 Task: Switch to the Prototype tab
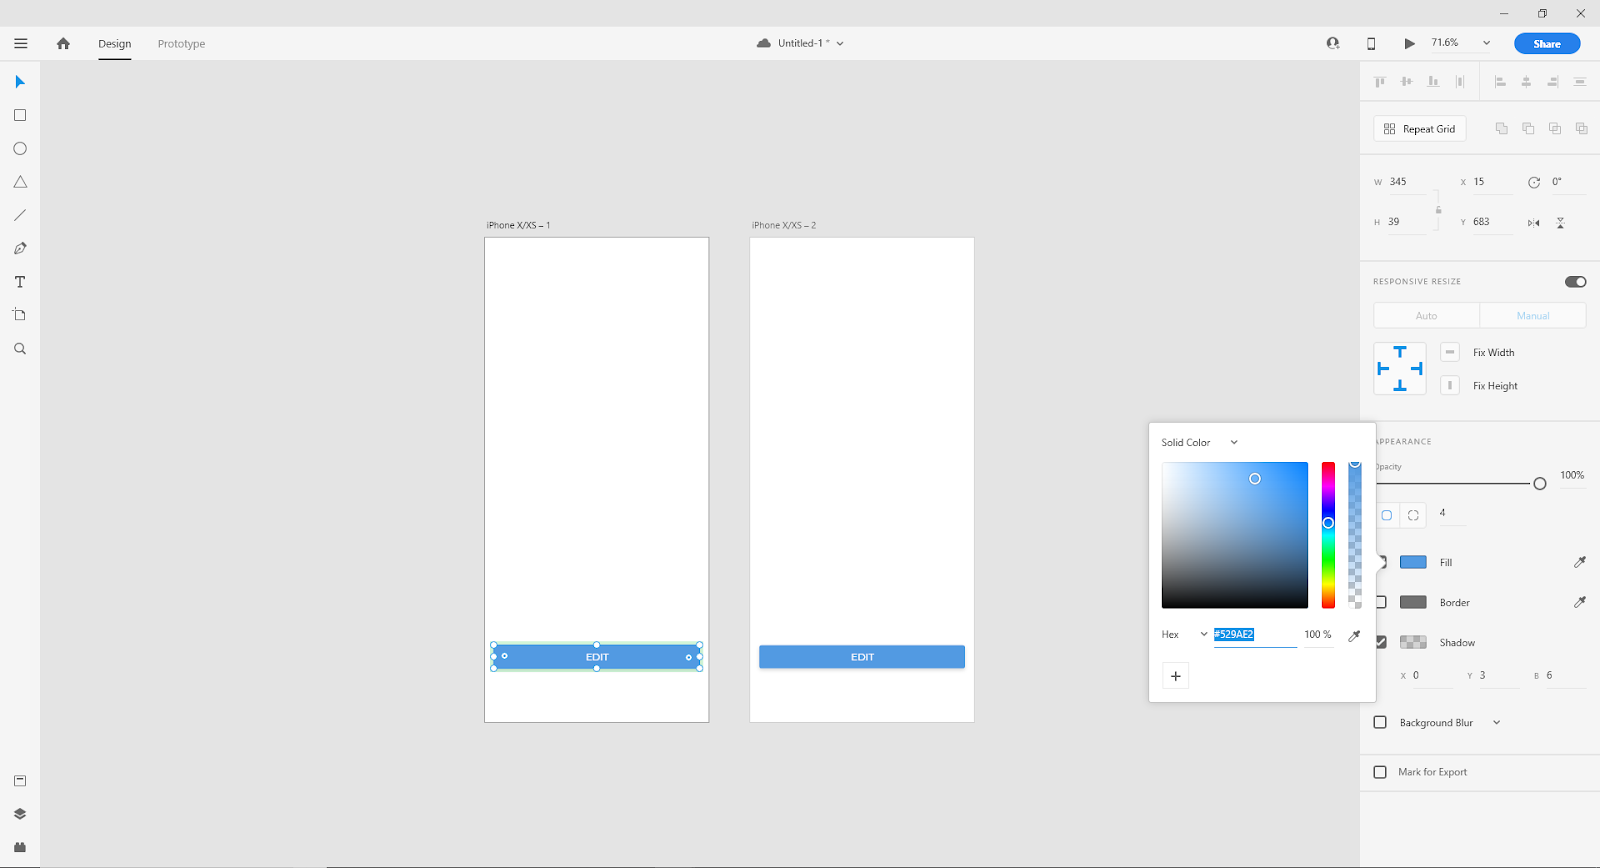[181, 44]
